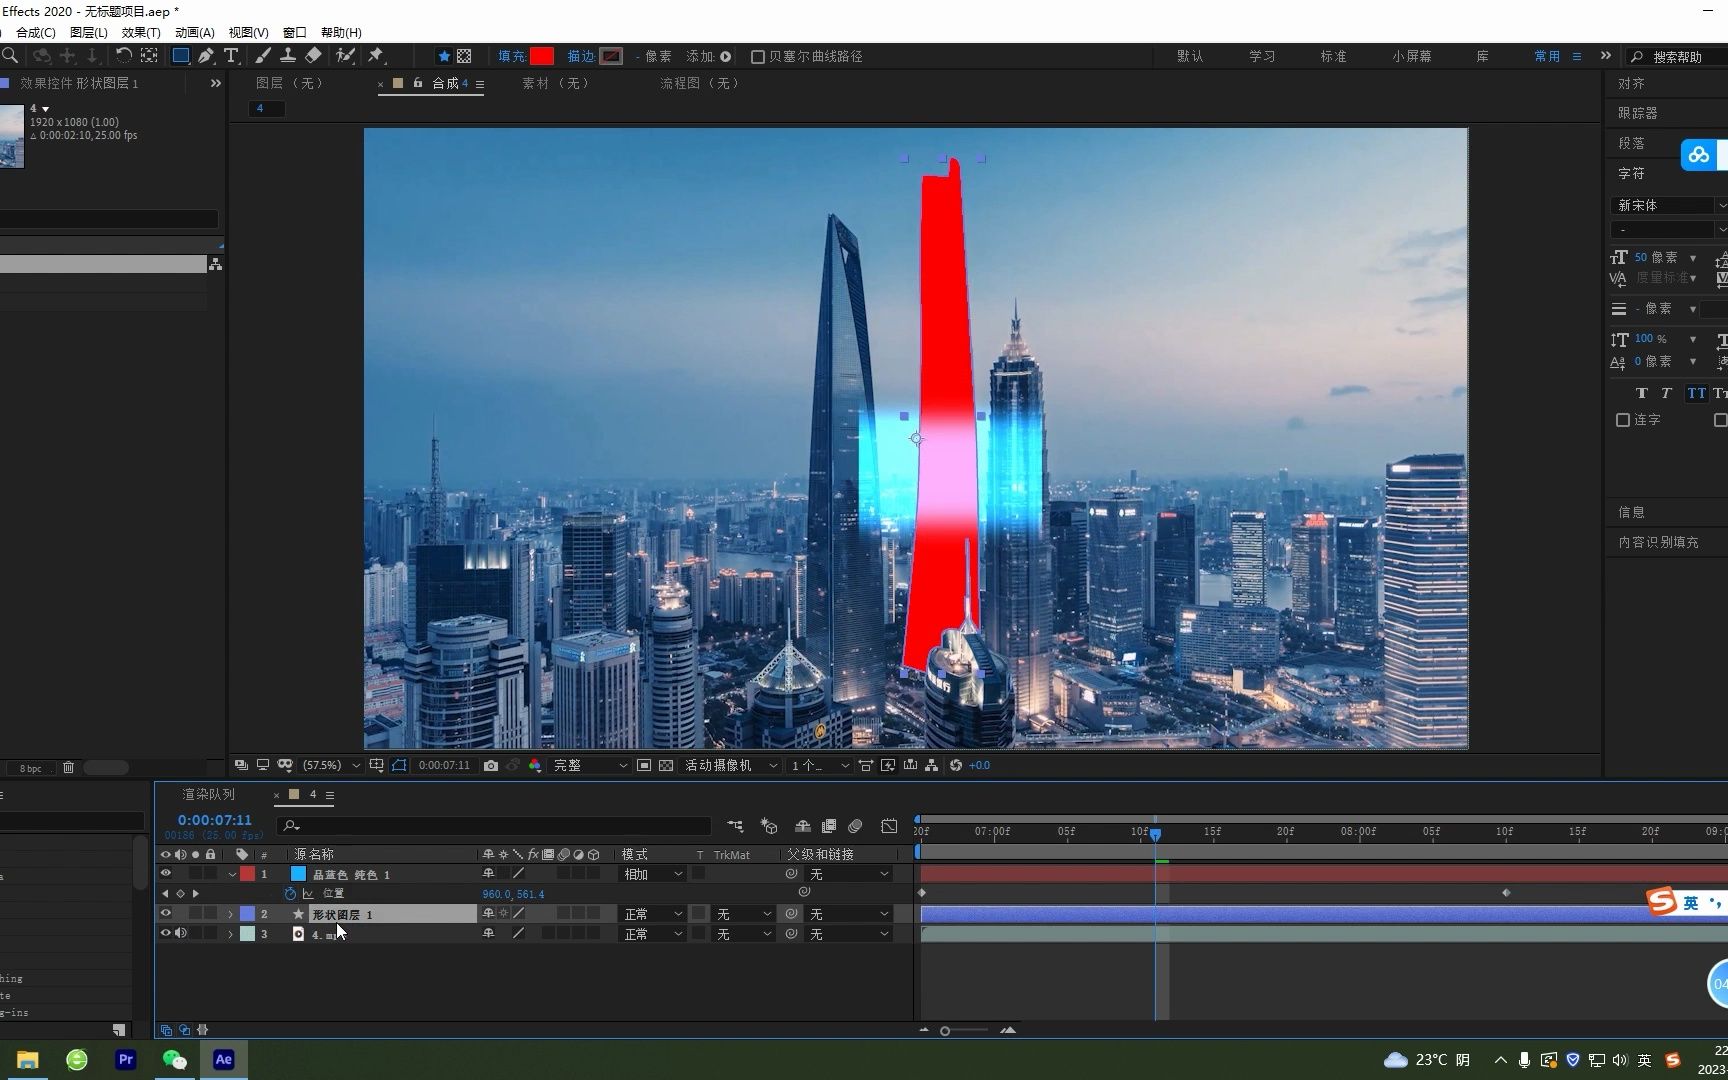Open the stroke (描边) color swatch
This screenshot has height=1080, width=1728.
[x=611, y=56]
